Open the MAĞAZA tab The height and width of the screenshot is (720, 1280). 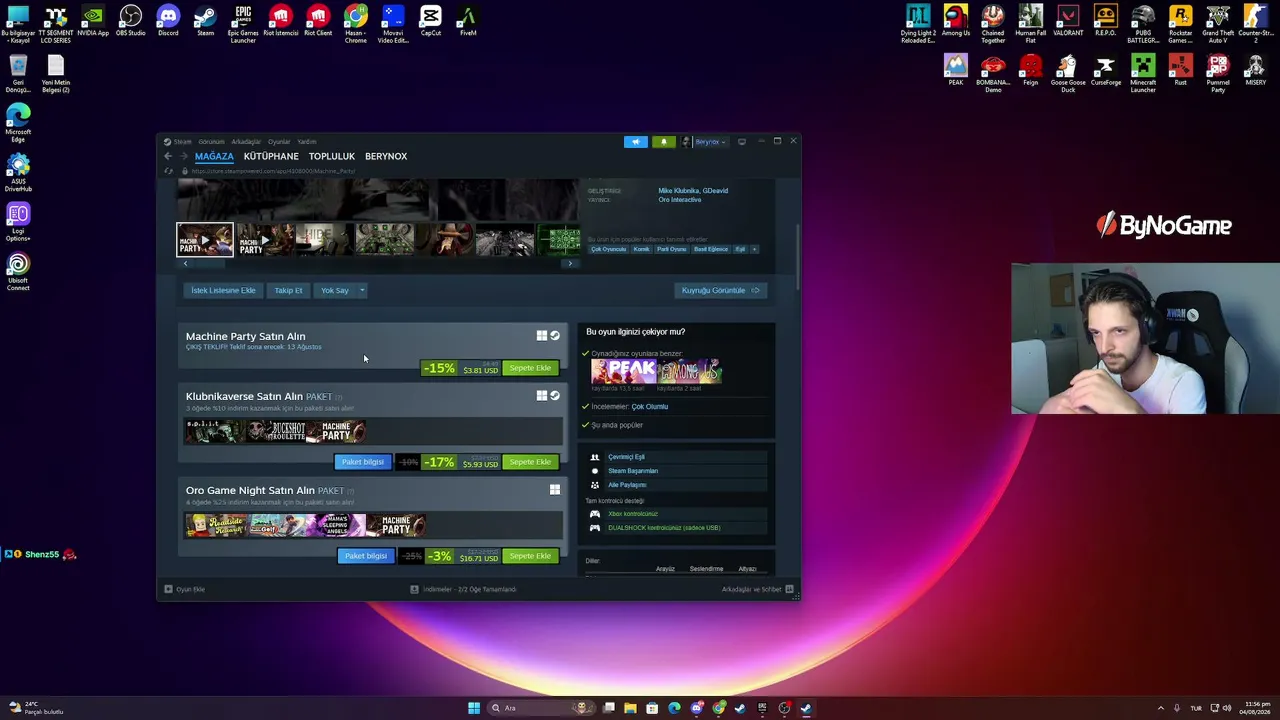[x=214, y=156]
